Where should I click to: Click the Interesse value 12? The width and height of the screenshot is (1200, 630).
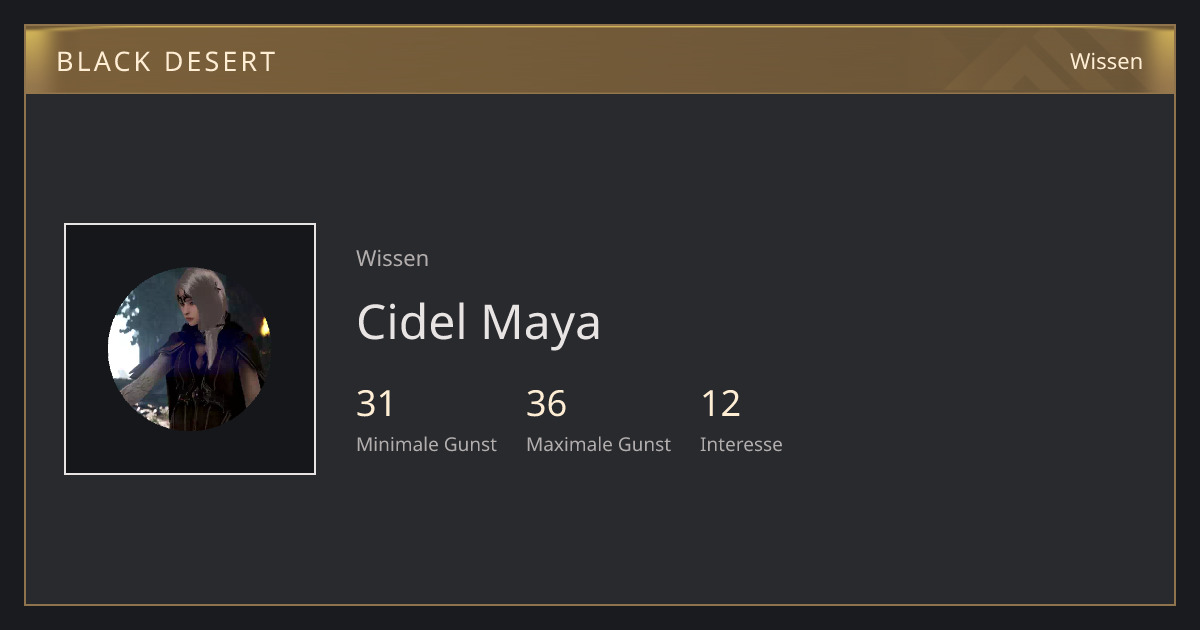coord(720,403)
